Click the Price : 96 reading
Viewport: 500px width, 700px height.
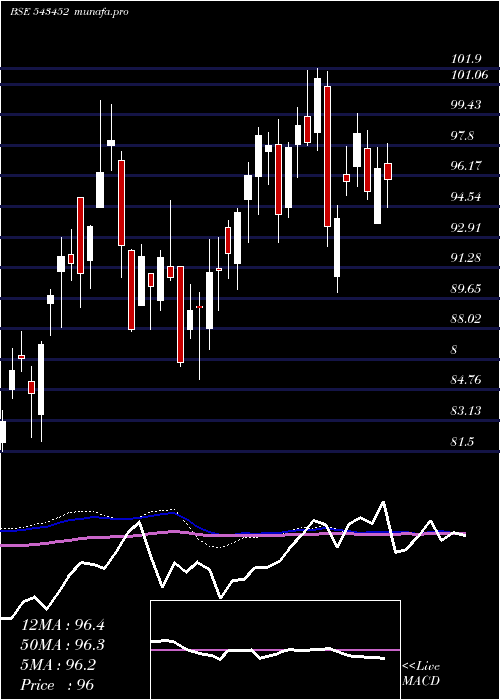click(58, 685)
